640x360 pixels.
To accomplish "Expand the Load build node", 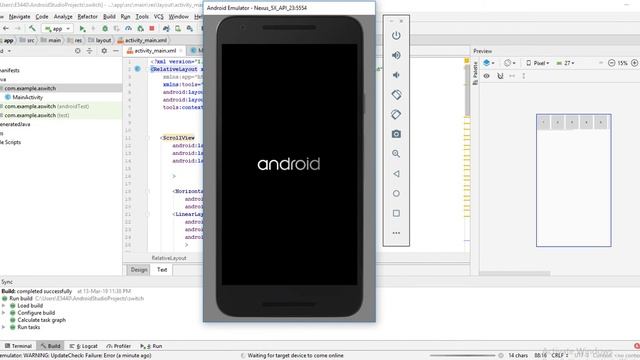I will (x=4, y=306).
